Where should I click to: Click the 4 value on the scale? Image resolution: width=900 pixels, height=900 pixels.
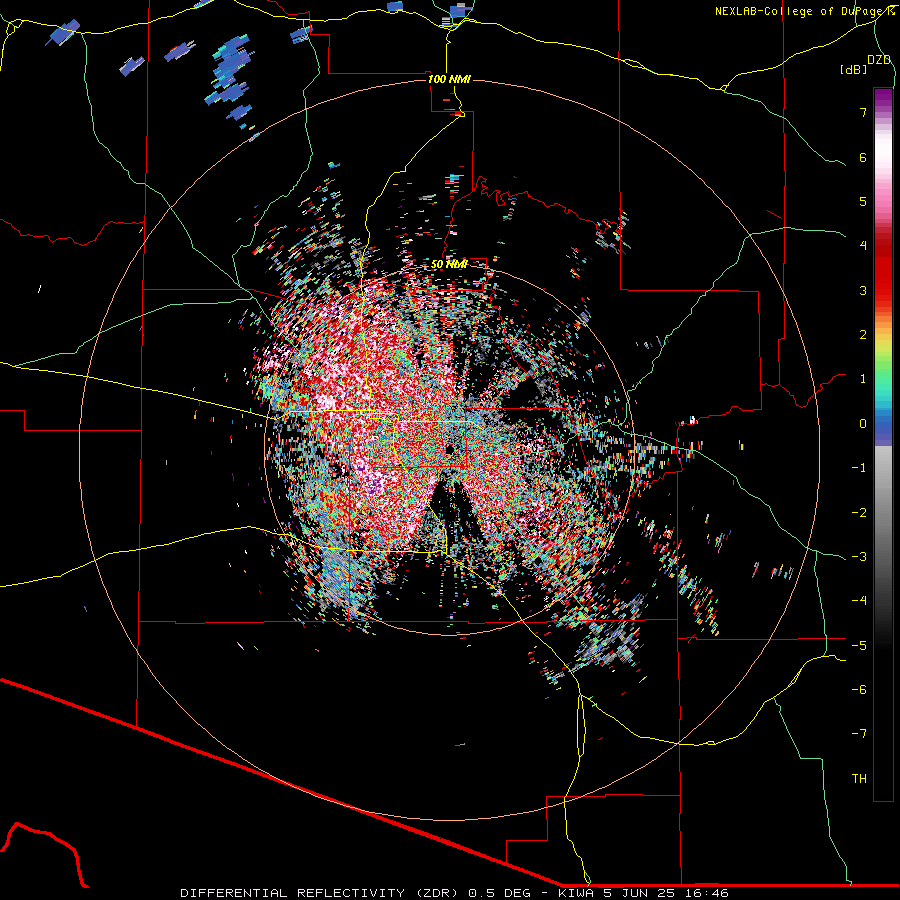[863, 246]
